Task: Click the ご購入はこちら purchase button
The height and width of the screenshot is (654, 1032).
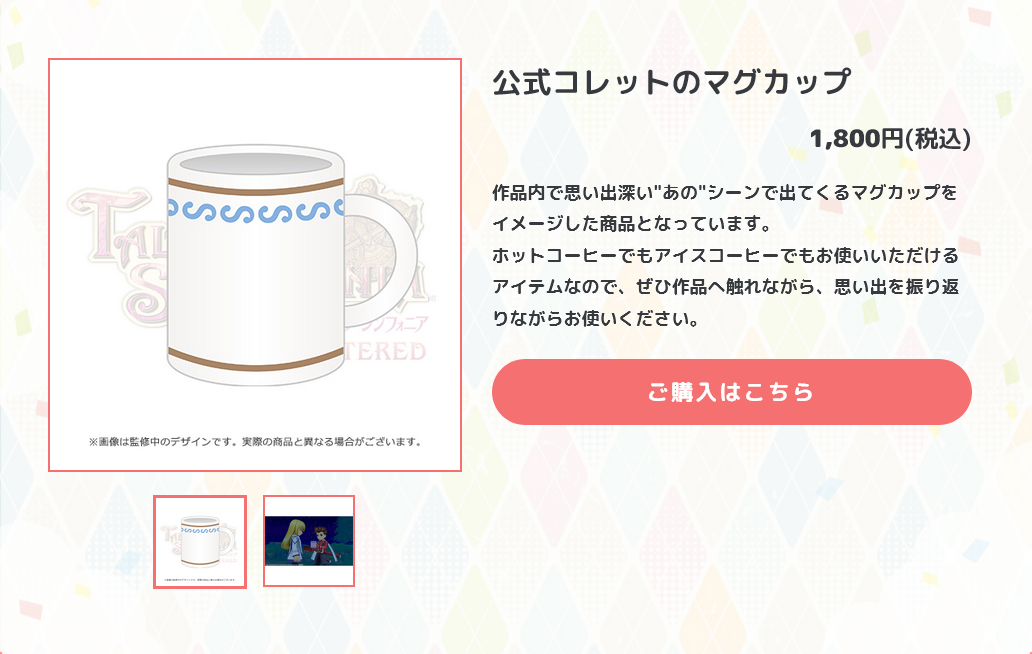Action: pos(731,391)
